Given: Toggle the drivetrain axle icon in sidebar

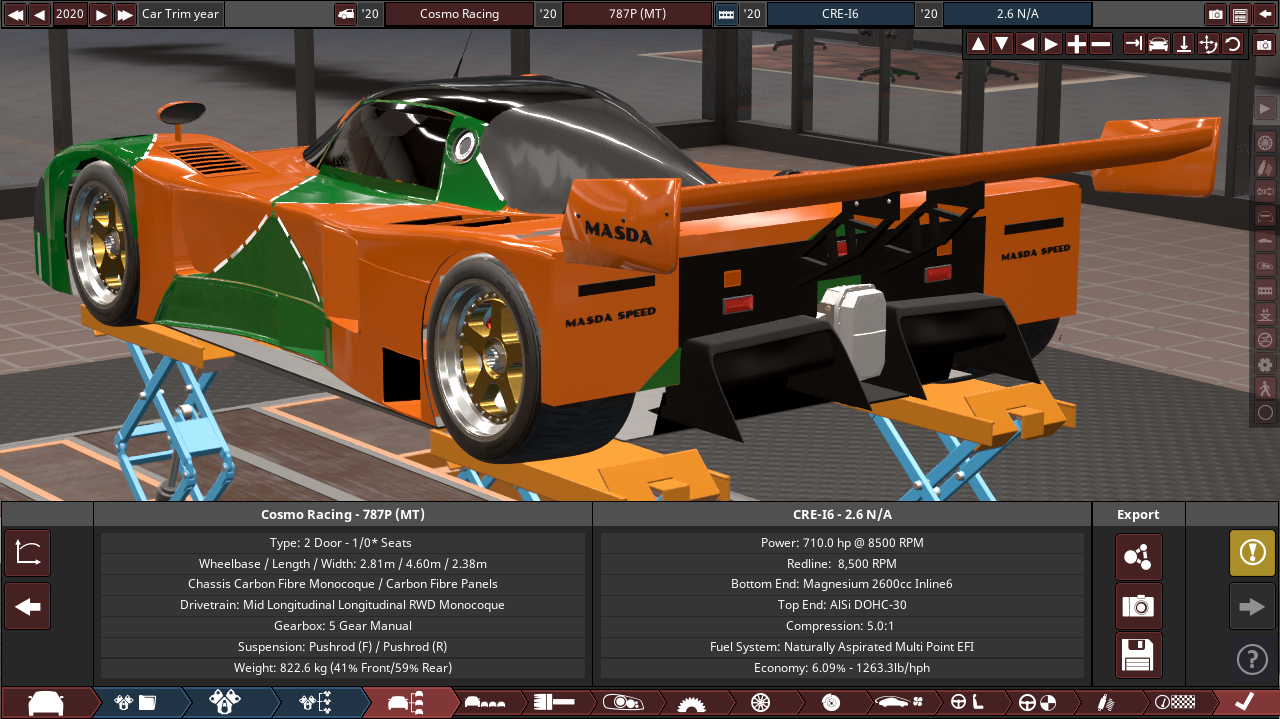Looking at the screenshot, I should pyautogui.click(x=1265, y=191).
